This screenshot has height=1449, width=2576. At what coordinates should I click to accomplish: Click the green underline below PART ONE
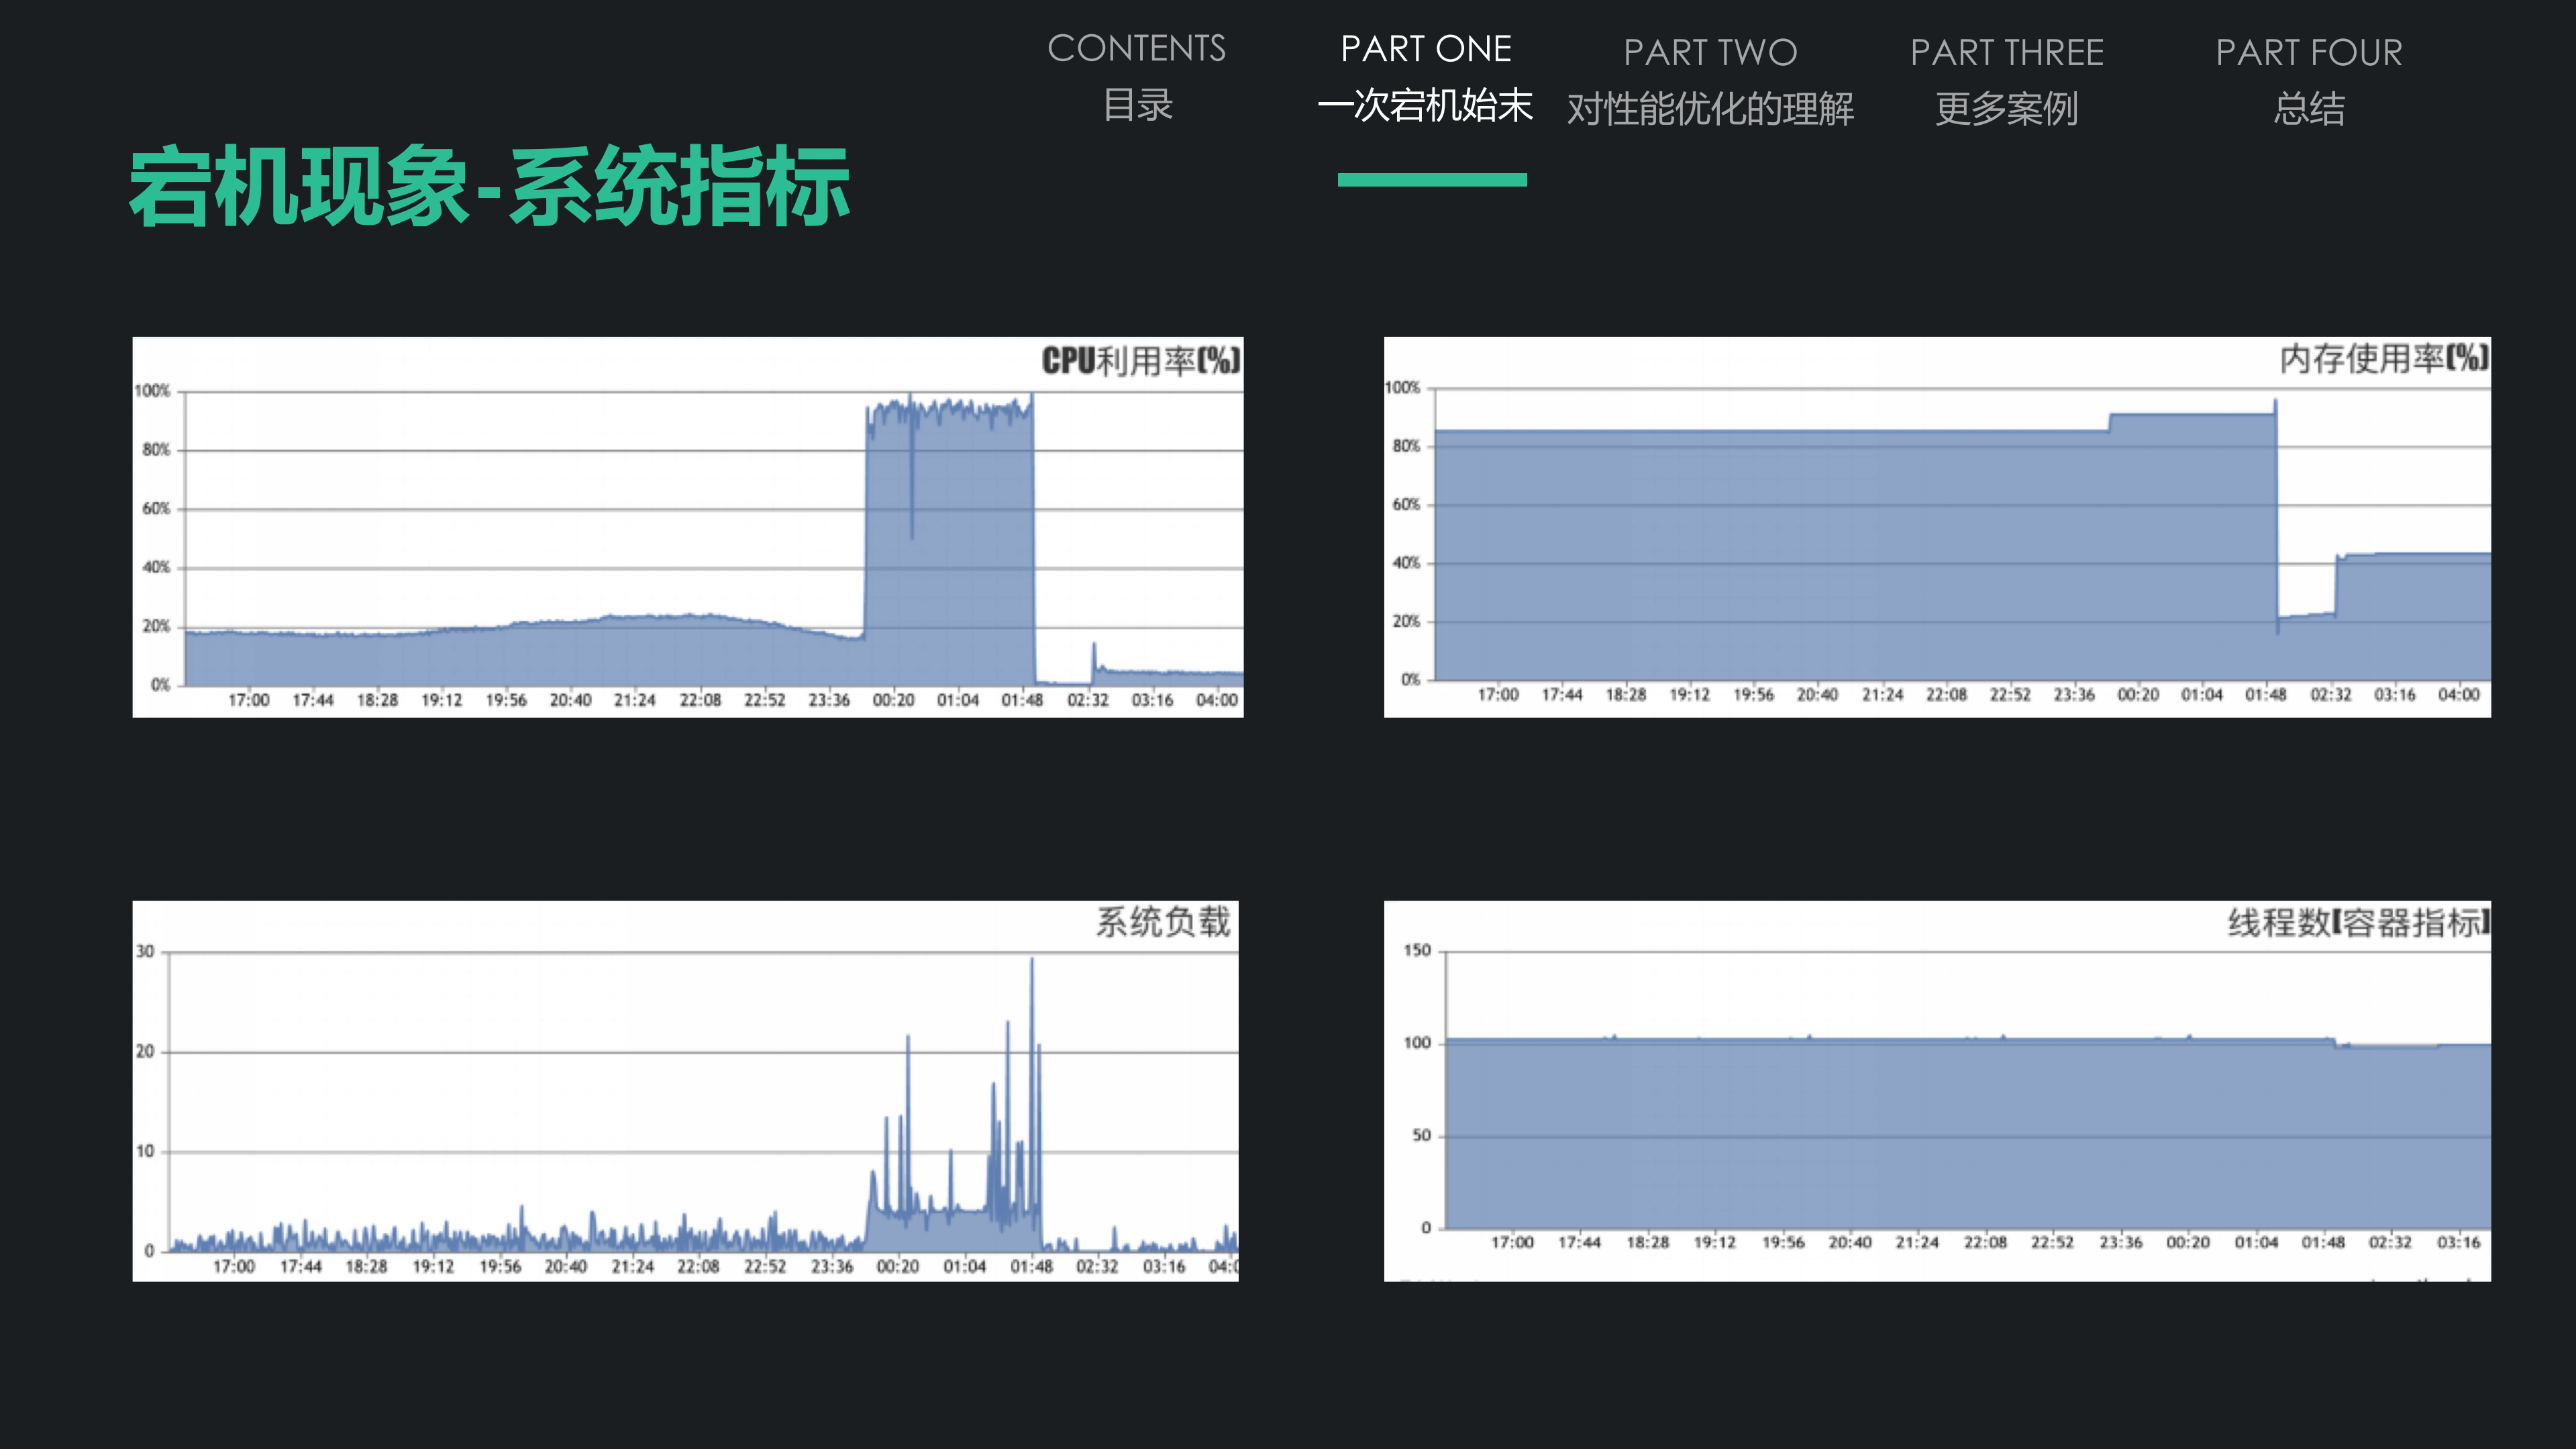[1430, 180]
